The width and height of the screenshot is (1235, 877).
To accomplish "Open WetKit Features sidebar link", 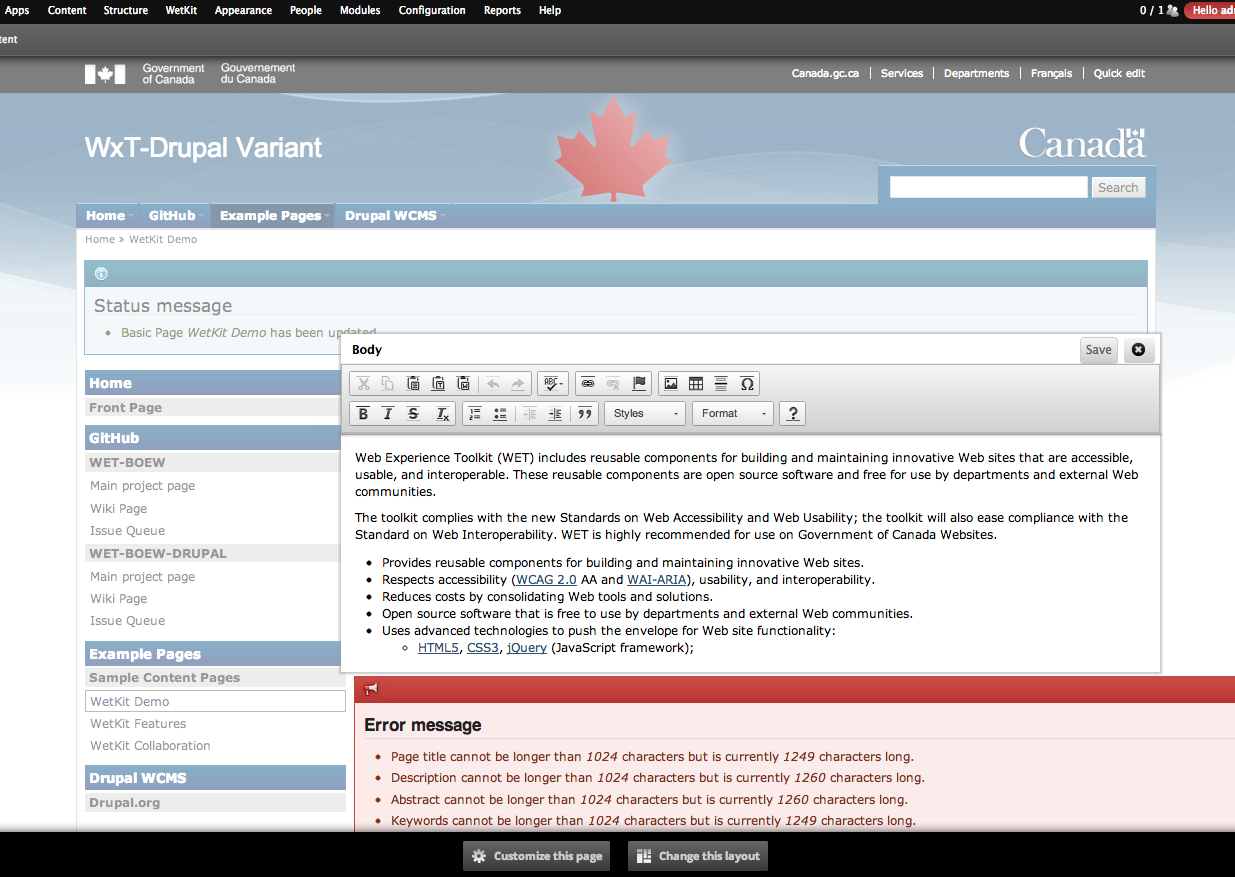I will [x=138, y=723].
